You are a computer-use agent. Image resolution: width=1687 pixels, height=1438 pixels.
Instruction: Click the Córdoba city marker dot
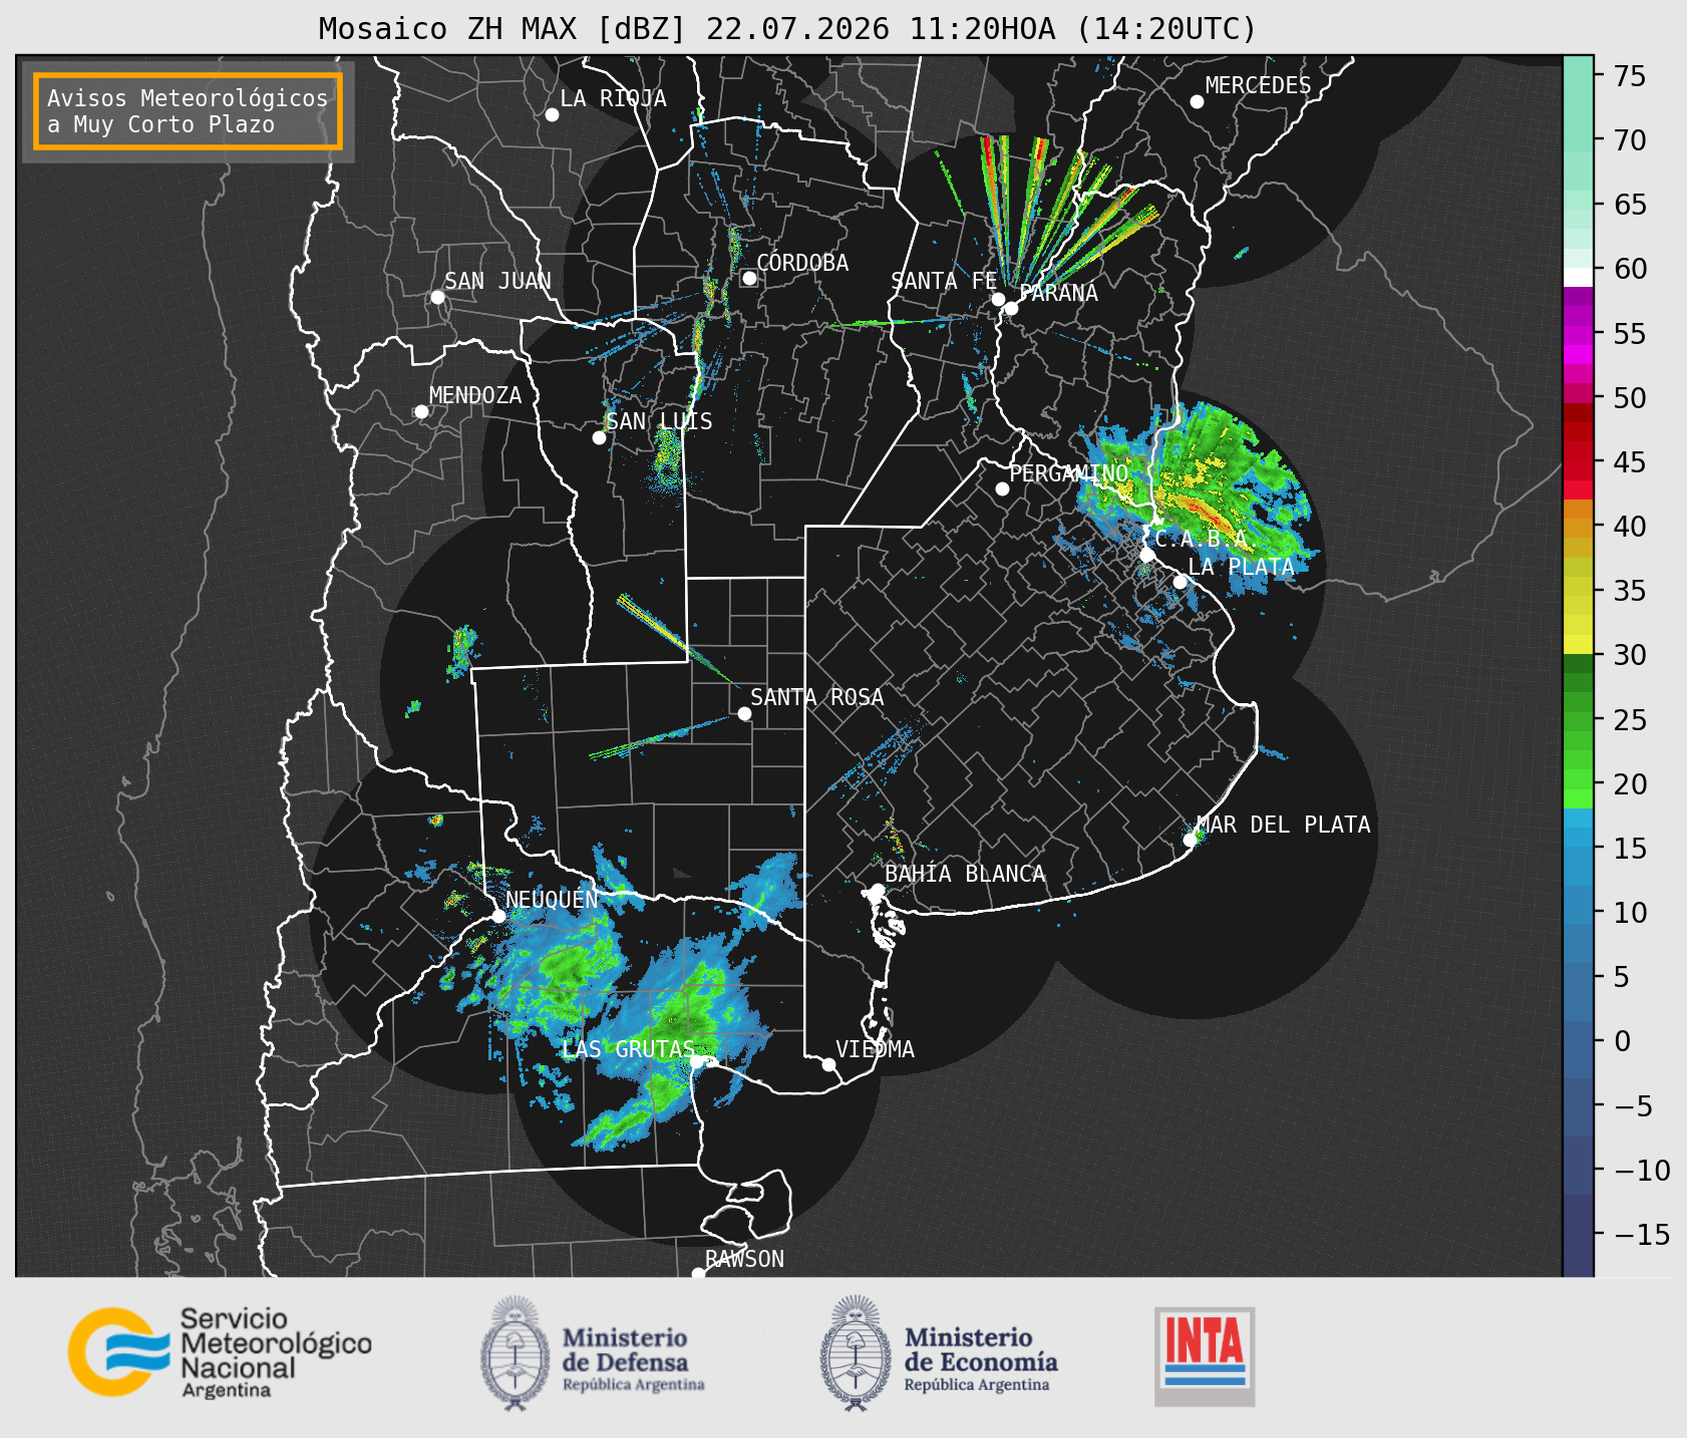[749, 278]
